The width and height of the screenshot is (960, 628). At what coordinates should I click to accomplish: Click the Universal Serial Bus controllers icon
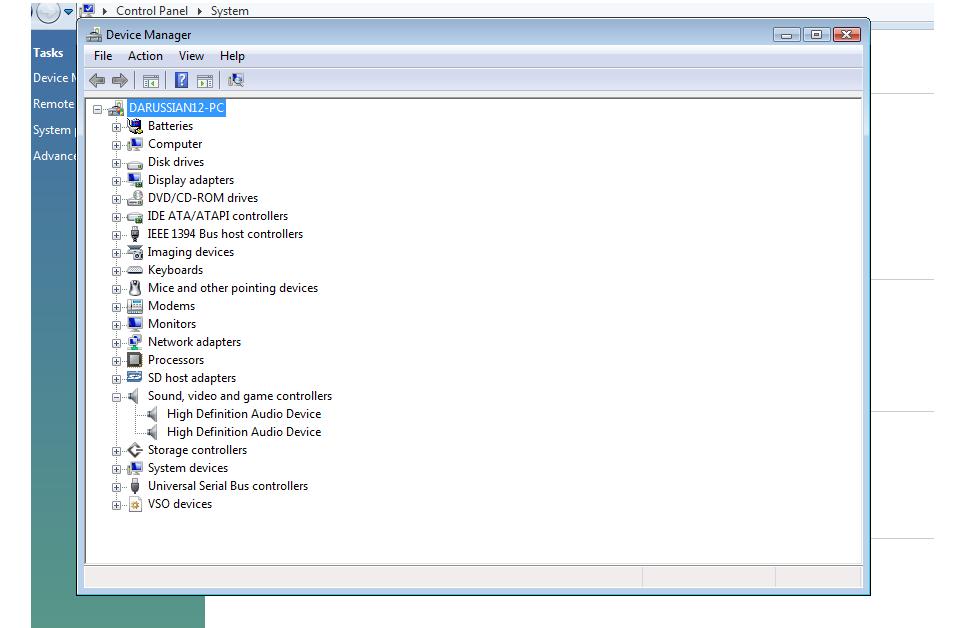(135, 486)
